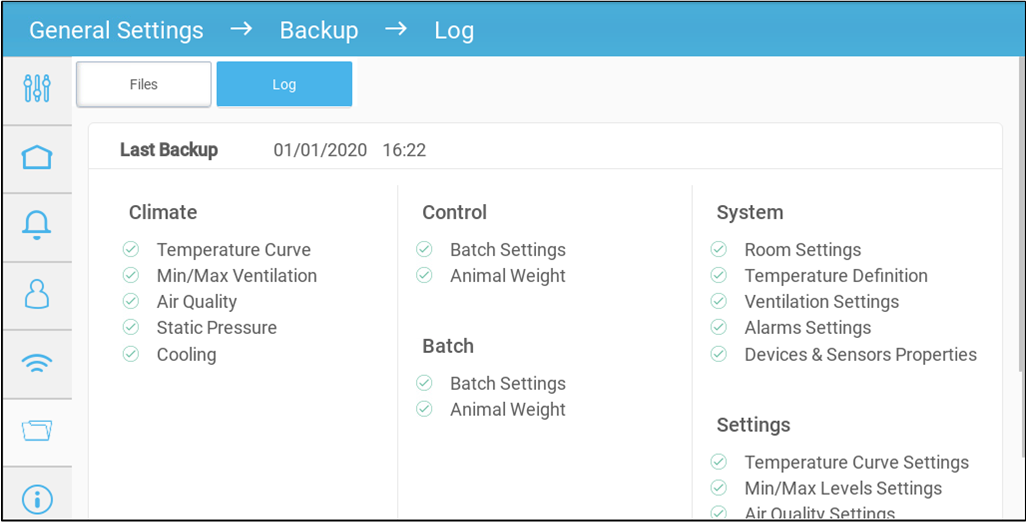
Task: Click the check mark next to Cooling
Action: [131, 354]
